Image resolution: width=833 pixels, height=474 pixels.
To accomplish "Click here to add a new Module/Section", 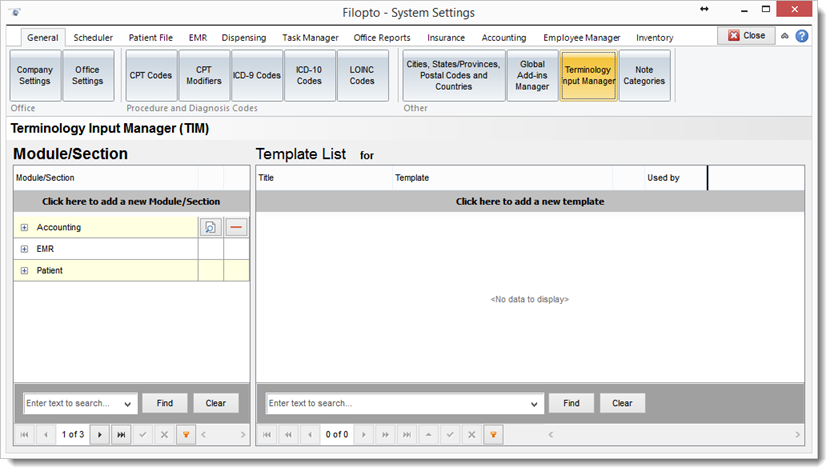I will pyautogui.click(x=131, y=201).
